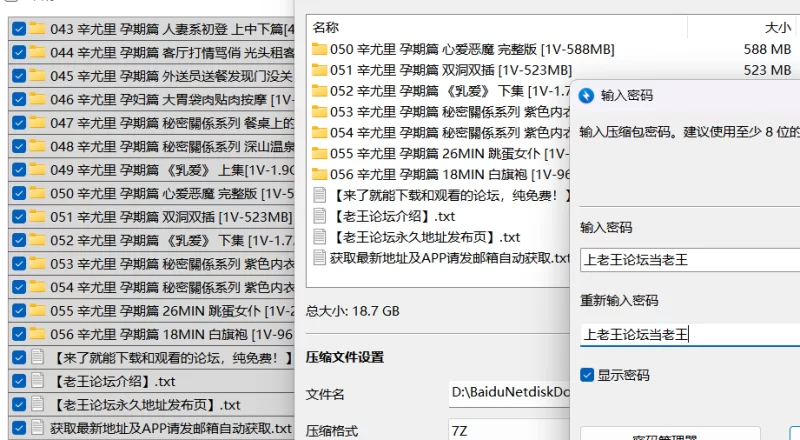Click the folder icon of item 044 in left list

pos(37,52)
